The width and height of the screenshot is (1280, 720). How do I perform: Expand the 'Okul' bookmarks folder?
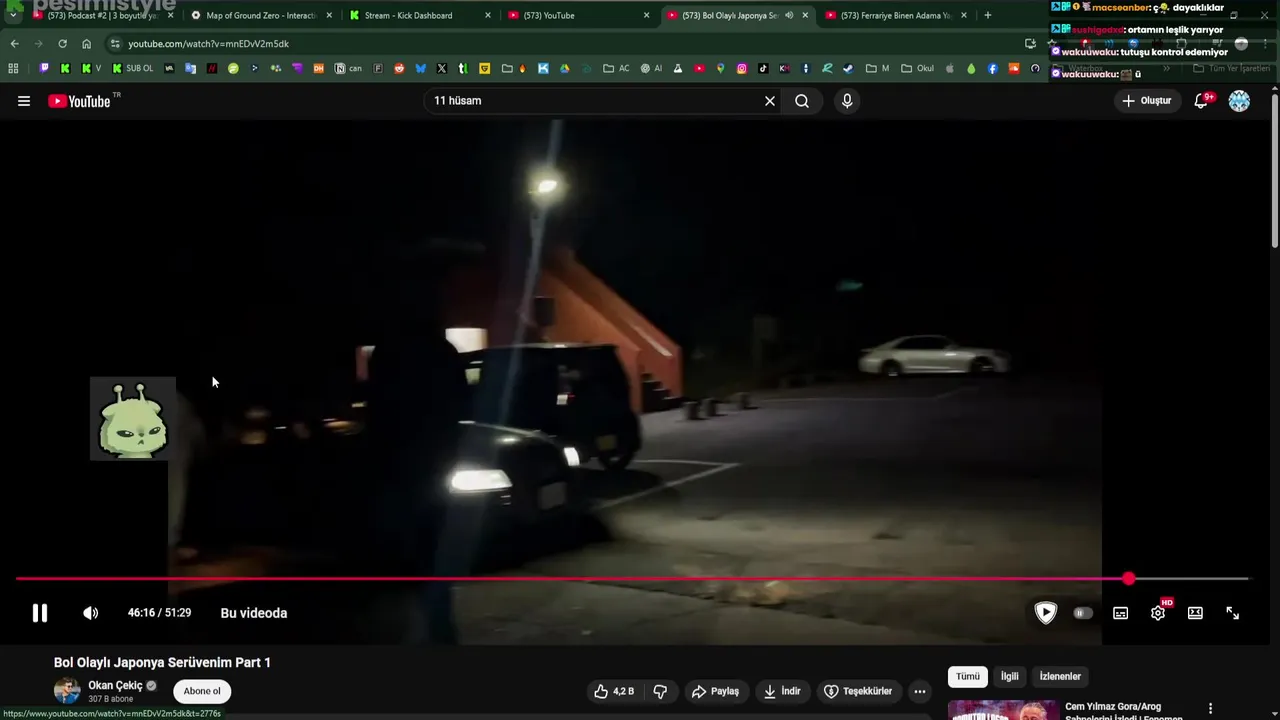pos(917,69)
